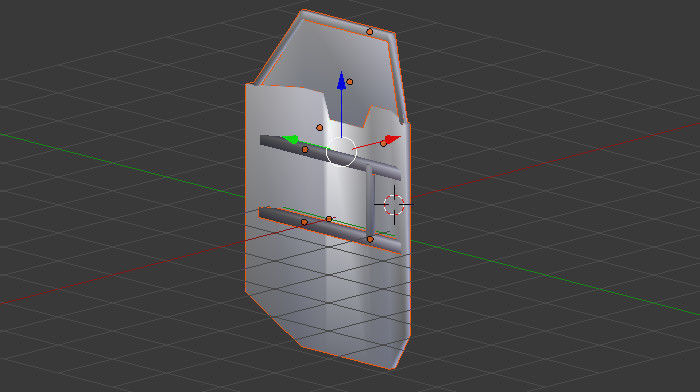Grab the red X-axis manipulator arrow
Viewport: 700px width, 392px height.
392,139
